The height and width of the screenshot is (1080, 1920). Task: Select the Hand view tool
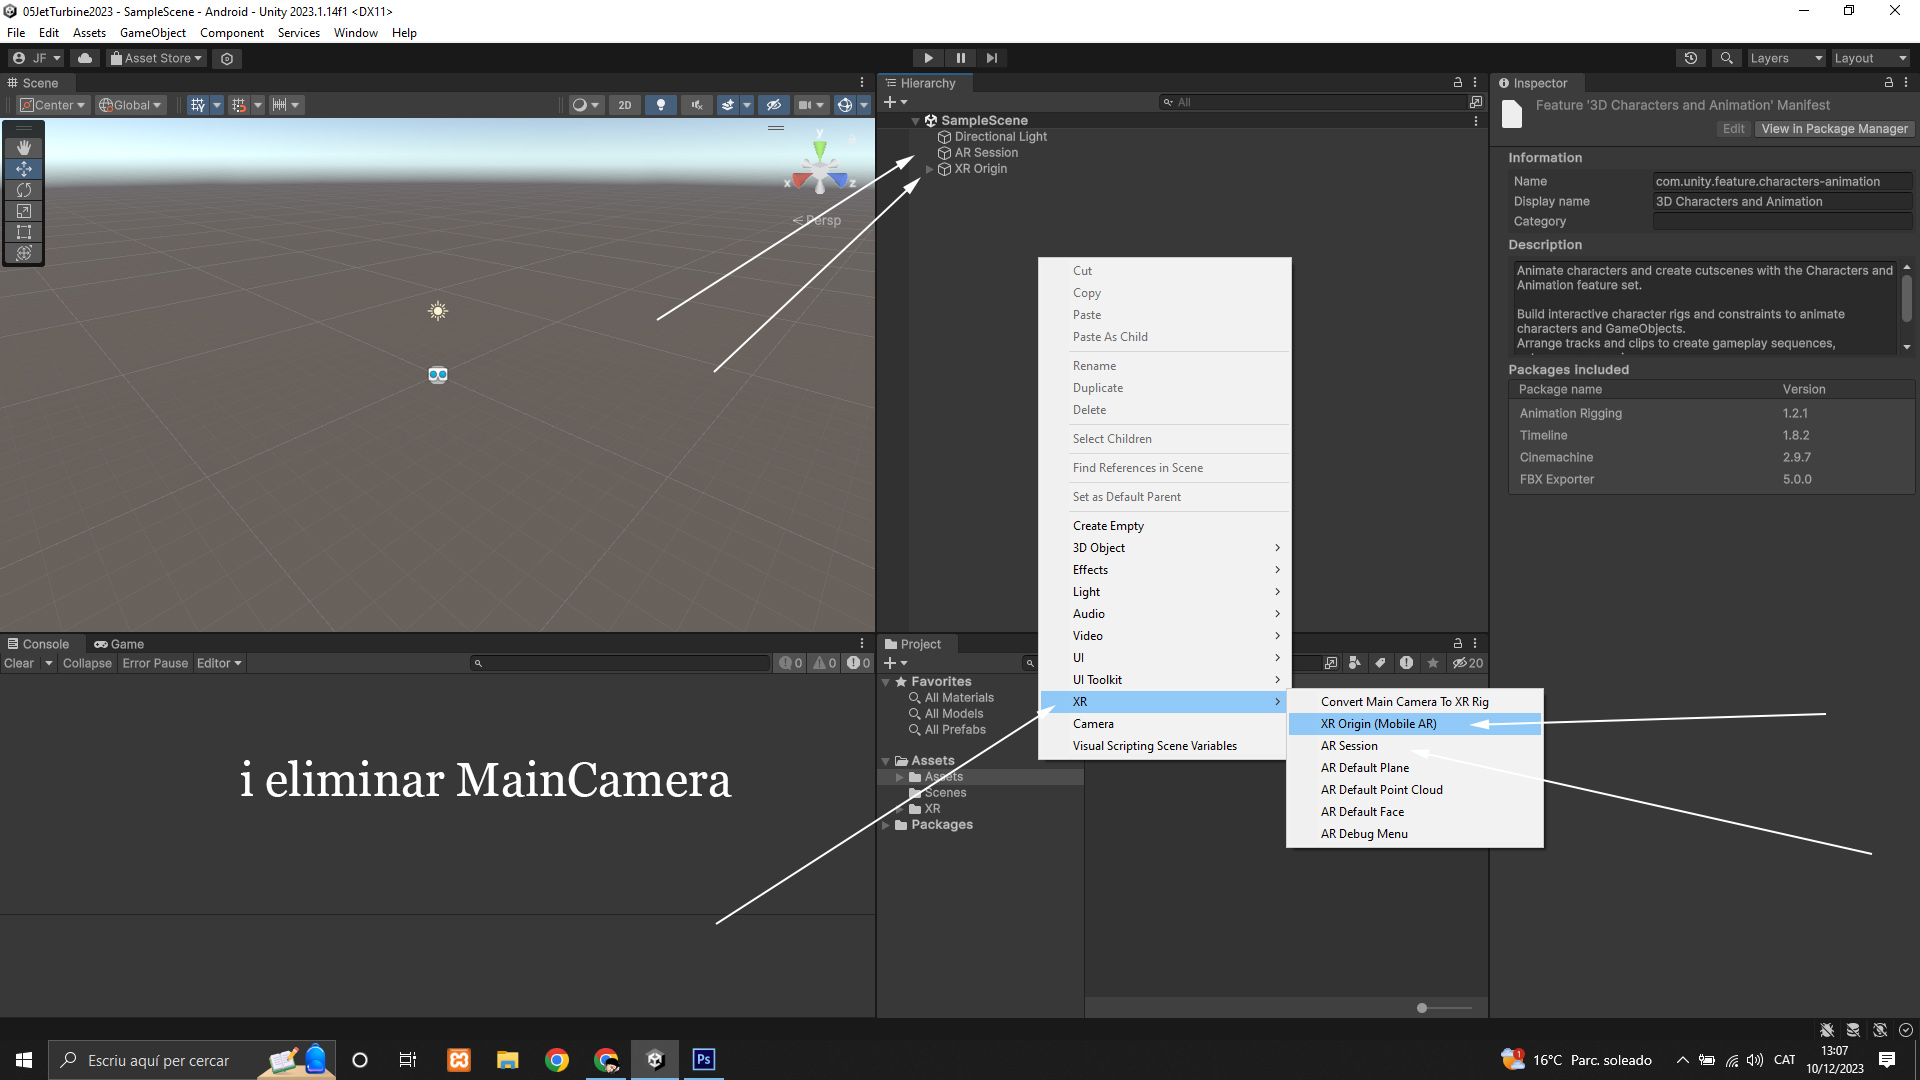tap(24, 147)
